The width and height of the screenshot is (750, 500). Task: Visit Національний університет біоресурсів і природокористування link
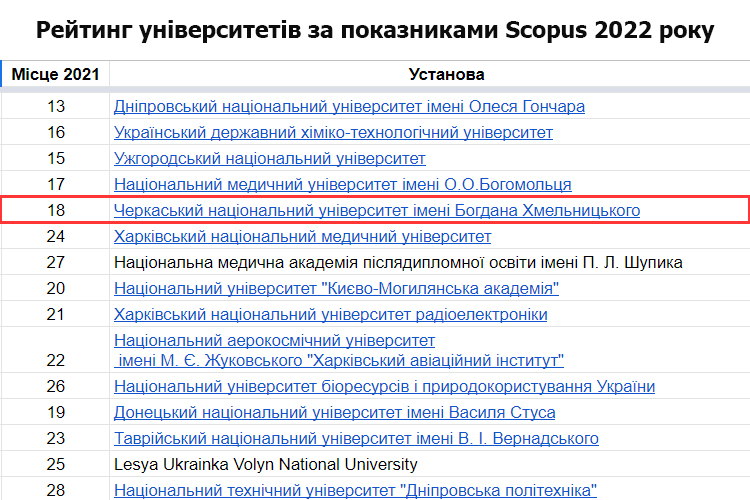[x=385, y=386]
